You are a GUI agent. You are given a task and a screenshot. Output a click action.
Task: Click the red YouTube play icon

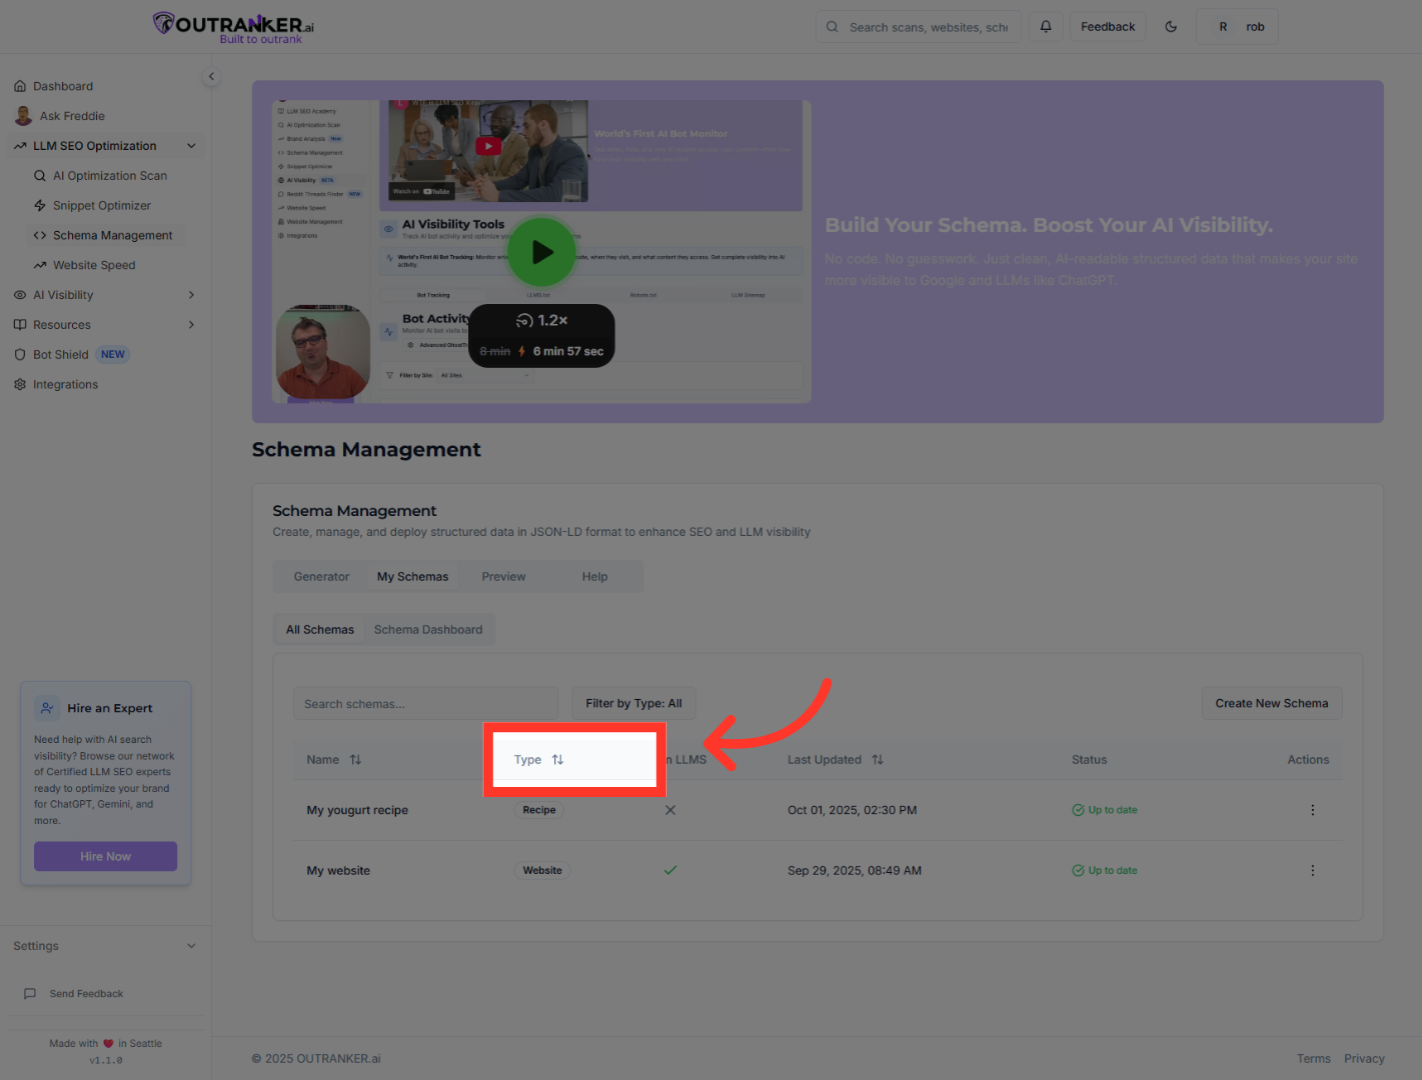pos(488,146)
